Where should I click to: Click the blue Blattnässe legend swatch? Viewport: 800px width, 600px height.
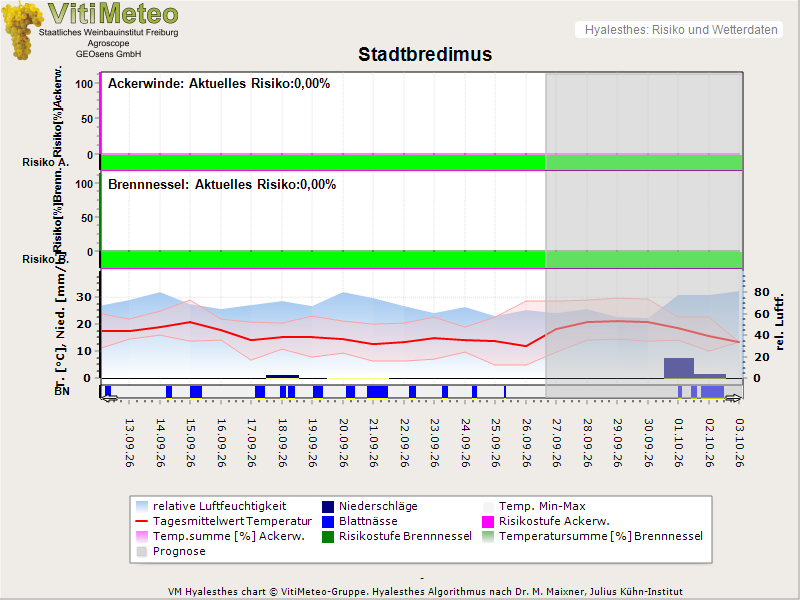[x=328, y=521]
